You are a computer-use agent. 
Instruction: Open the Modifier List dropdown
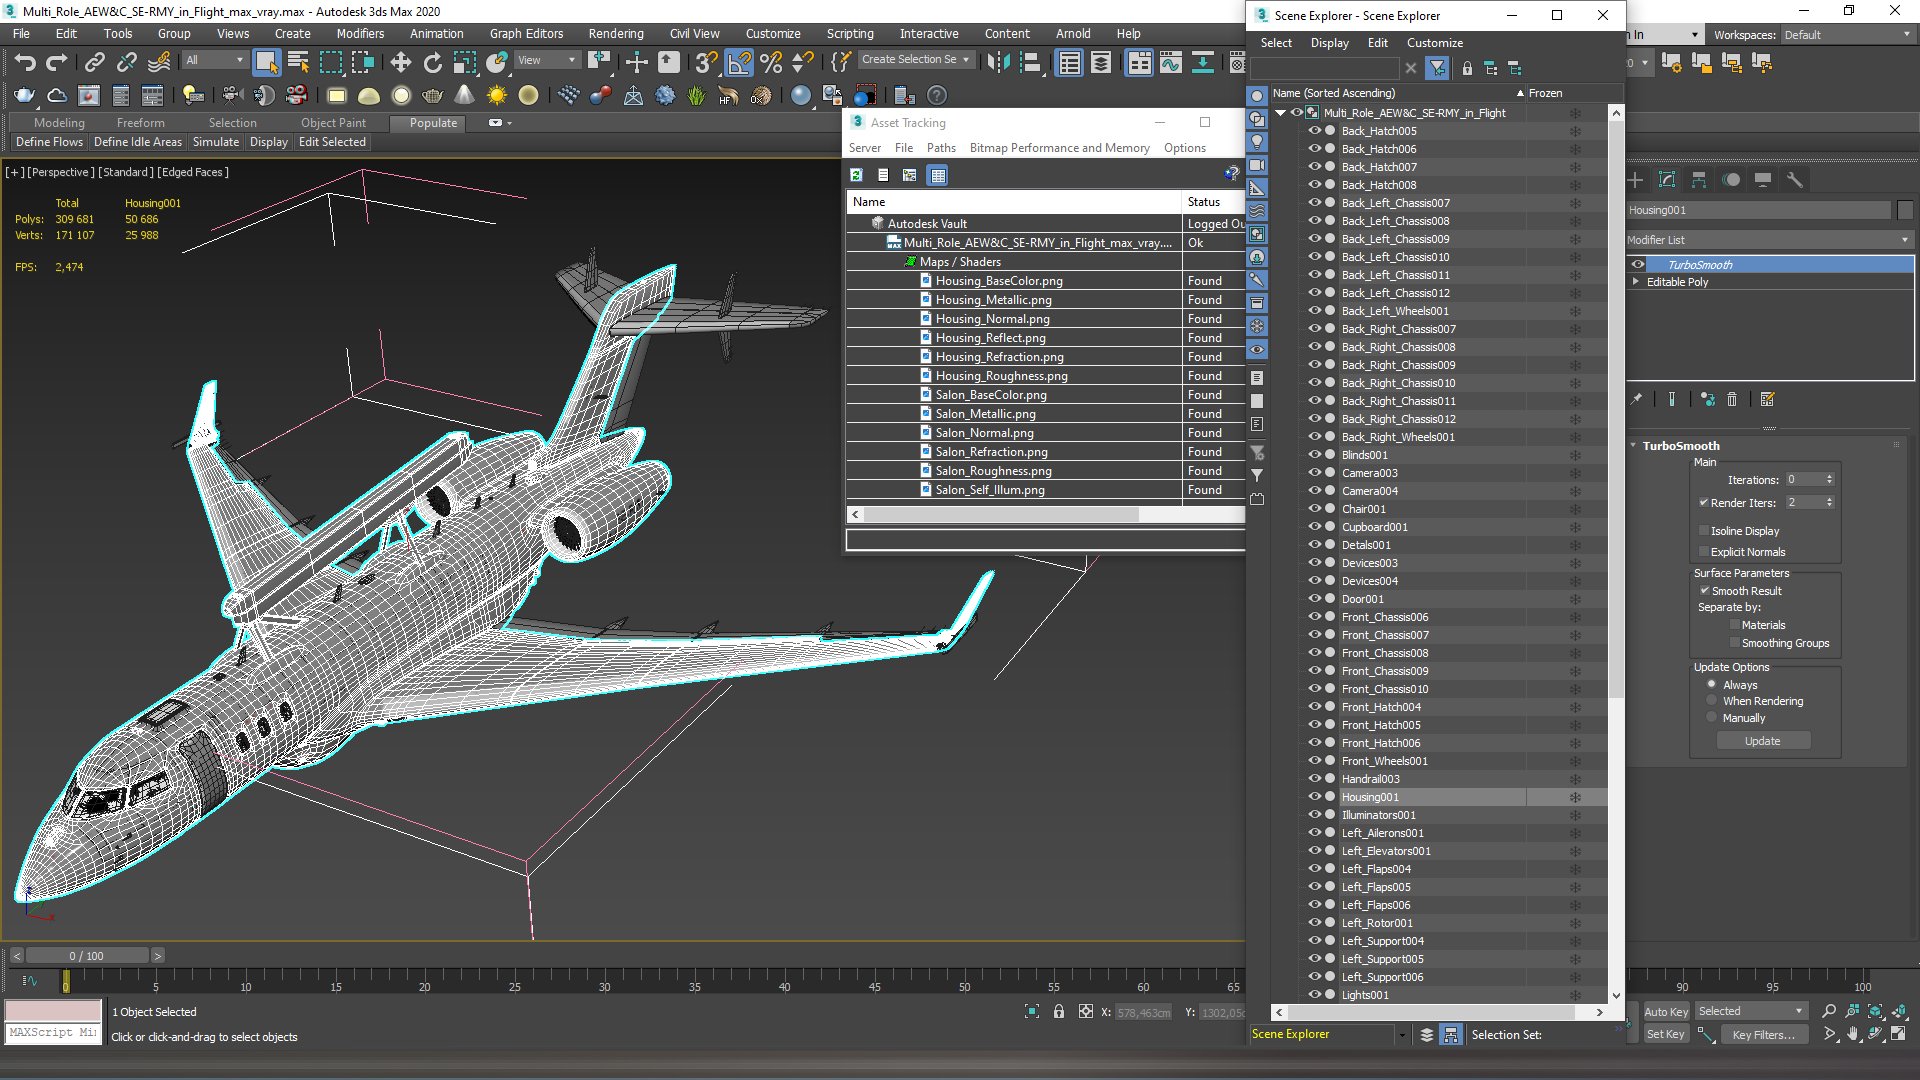coord(1768,240)
